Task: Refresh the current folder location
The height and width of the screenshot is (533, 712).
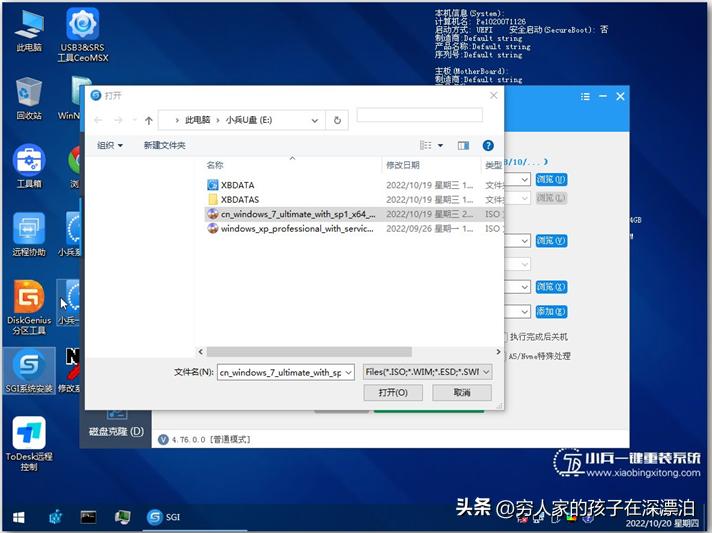Action: click(337, 120)
